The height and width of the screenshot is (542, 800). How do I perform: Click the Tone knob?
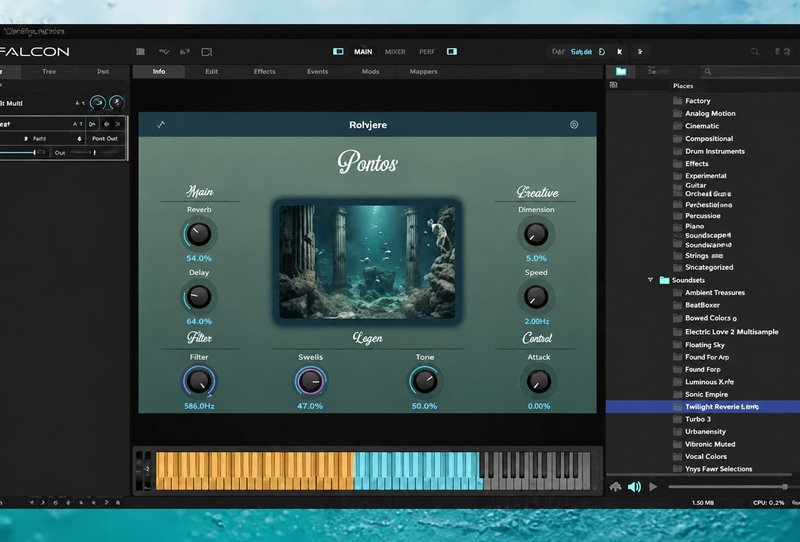click(x=424, y=381)
